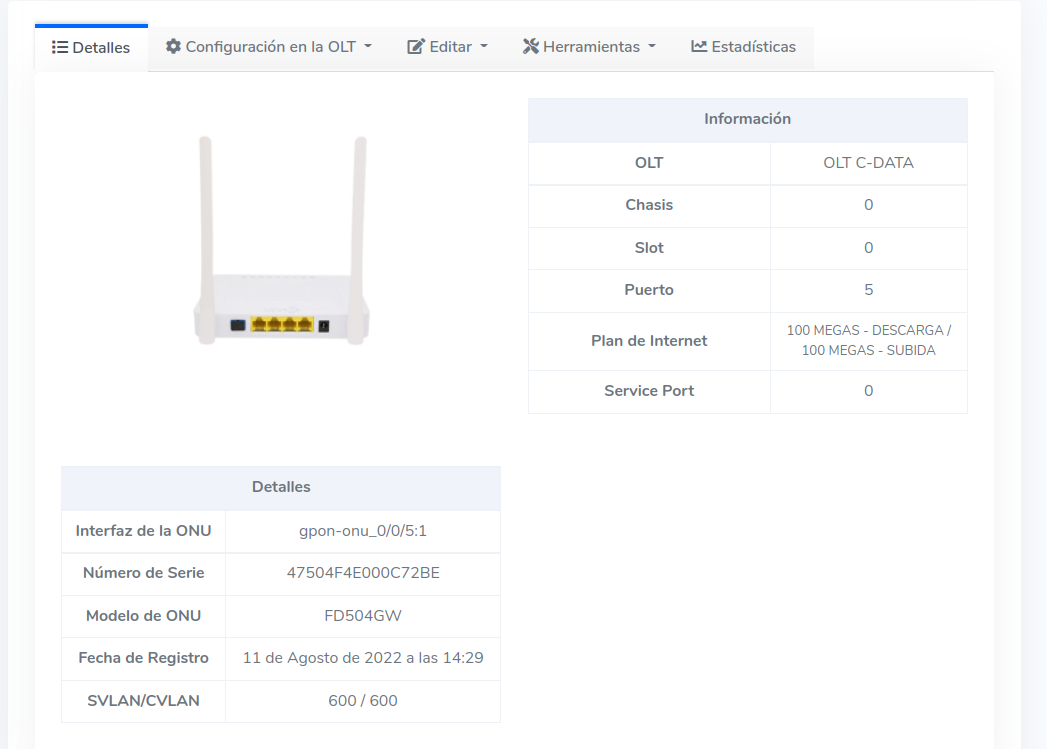Click the registration date 11 de Agosto value
This screenshot has height=749, width=1047.
click(363, 658)
